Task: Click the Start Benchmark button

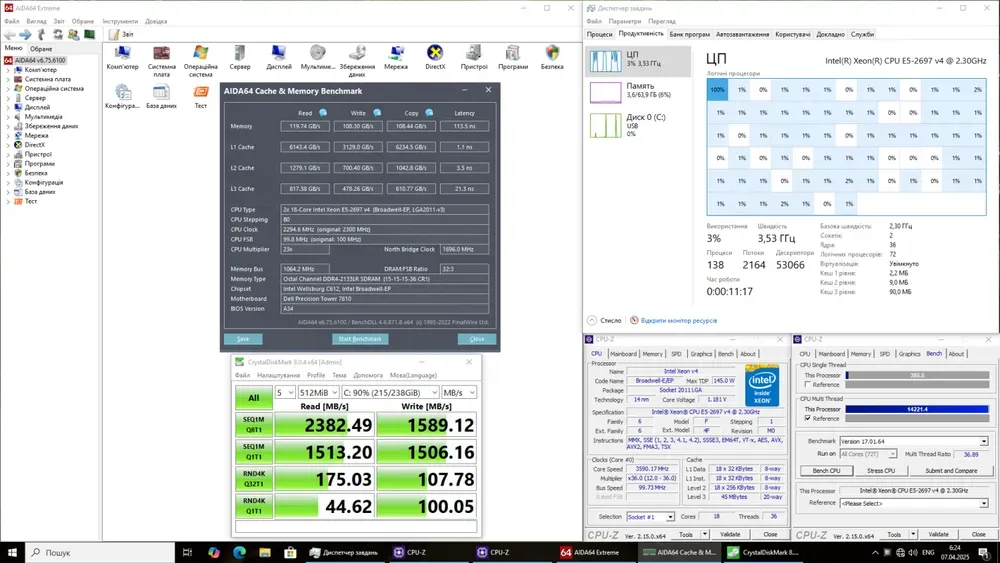Action: [359, 339]
